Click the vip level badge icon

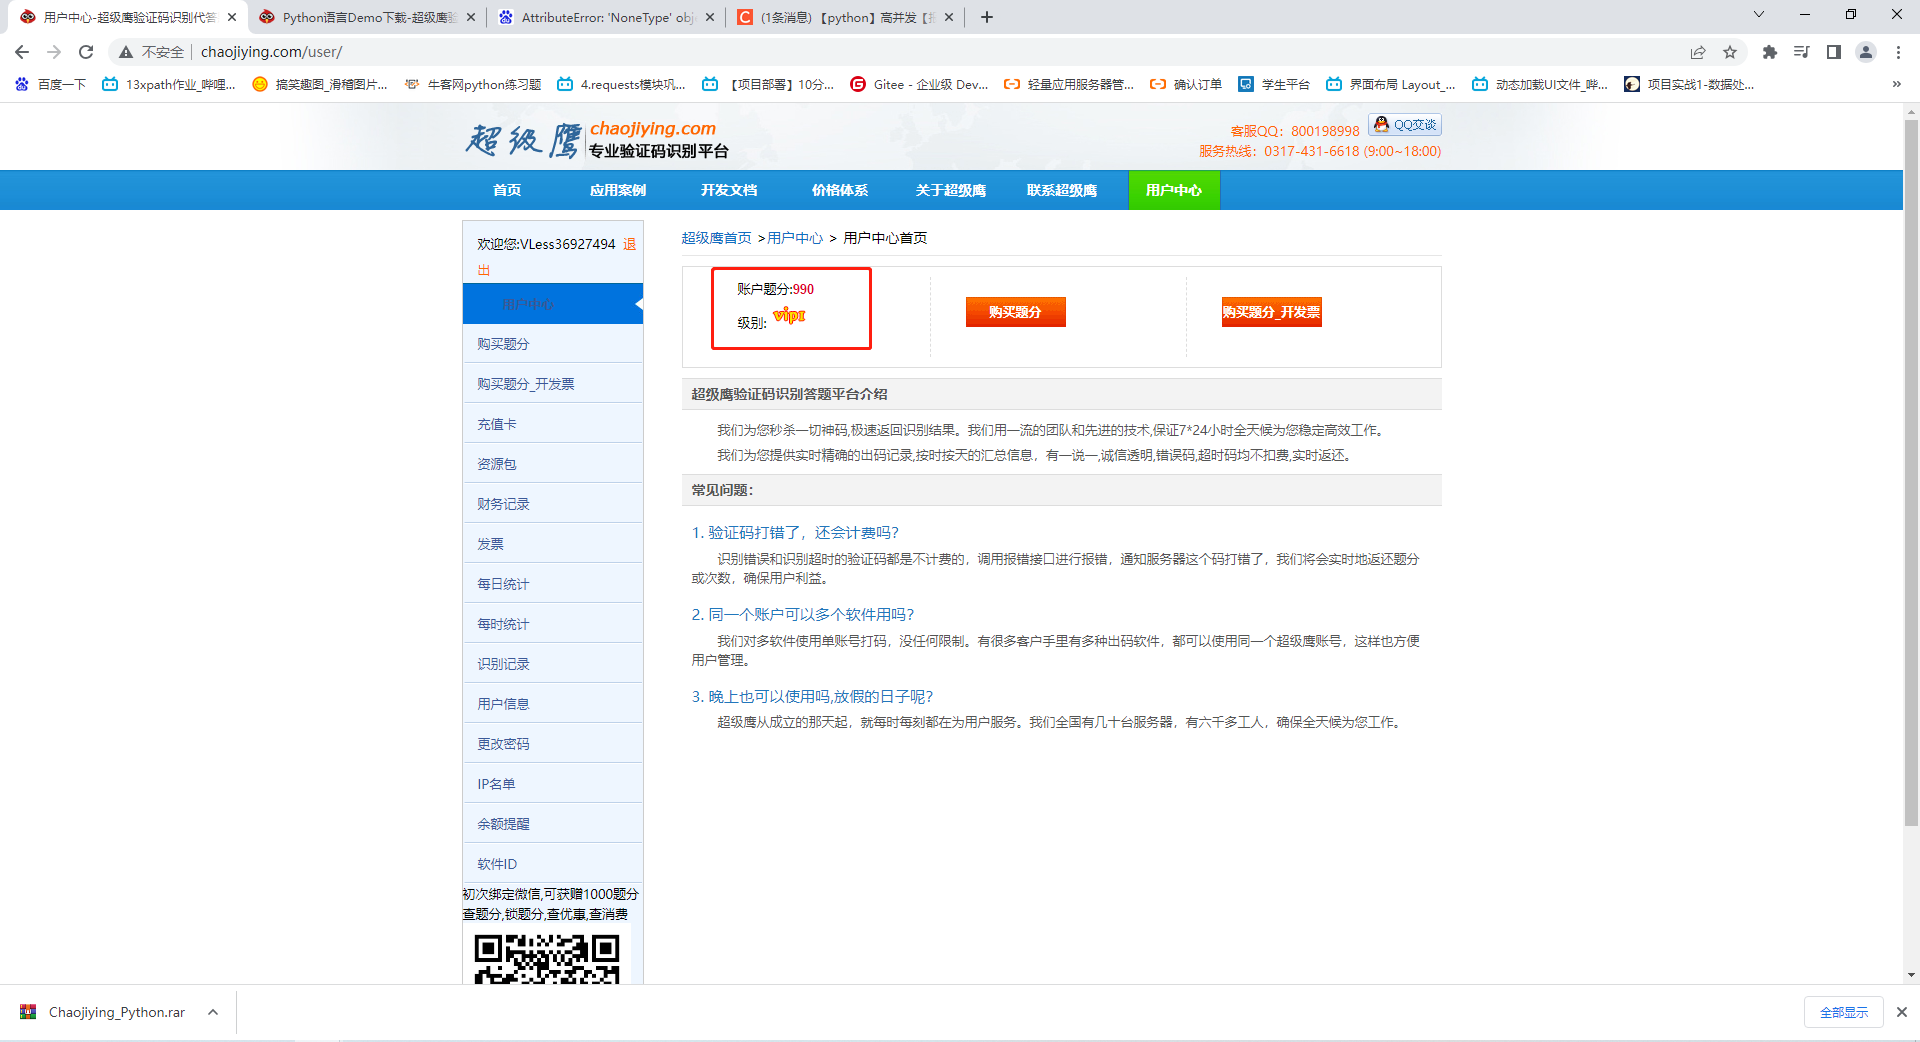coord(789,316)
